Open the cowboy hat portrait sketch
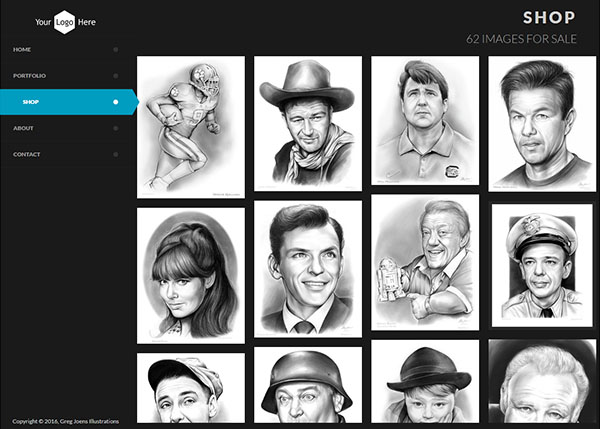 [x=307, y=122]
